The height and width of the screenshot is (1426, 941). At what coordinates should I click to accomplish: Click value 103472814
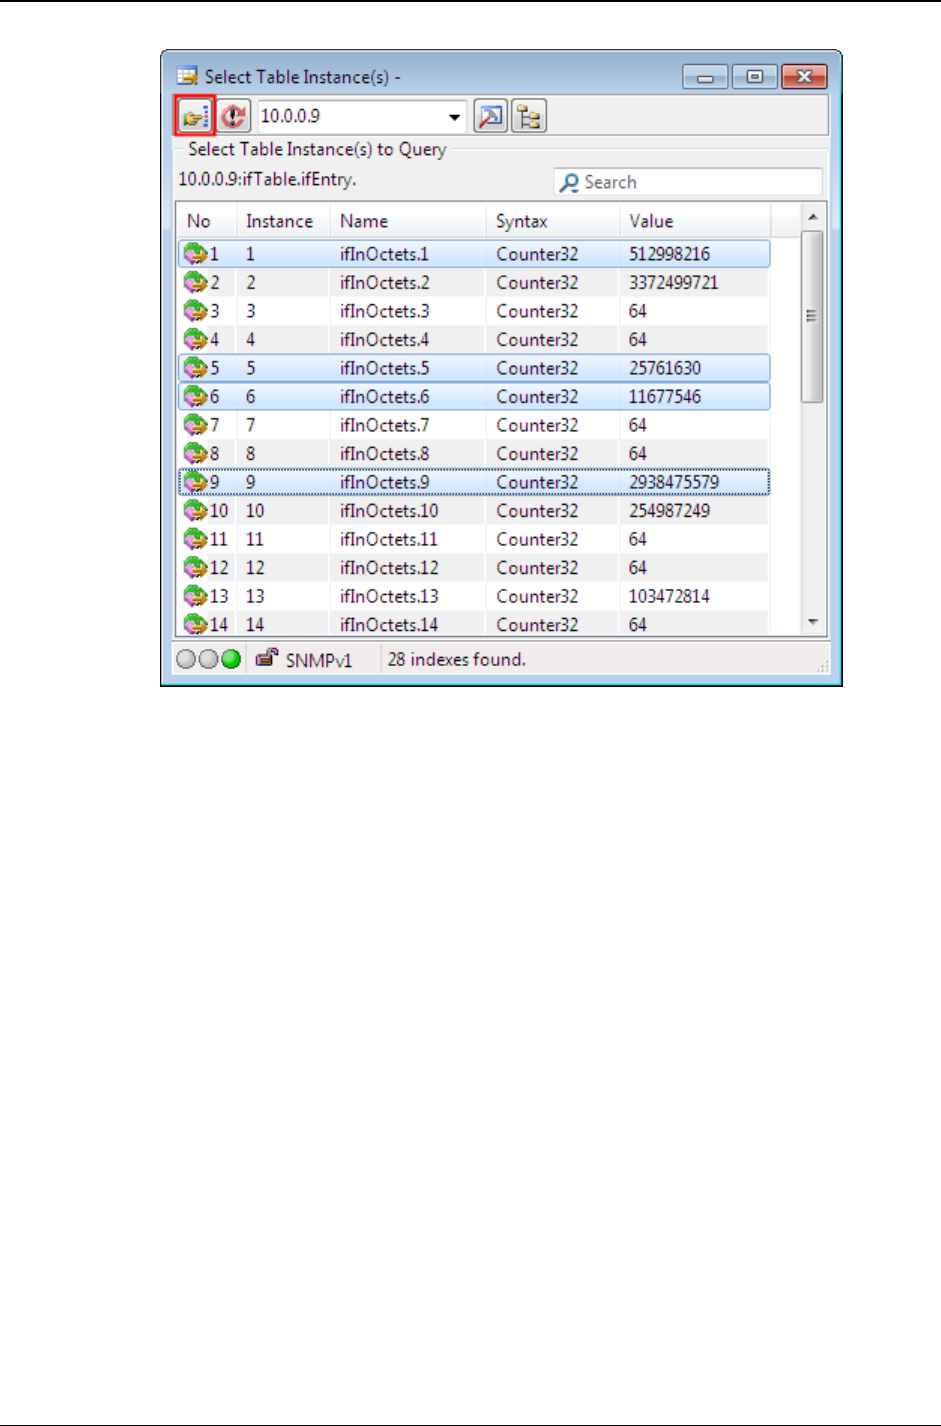669,596
